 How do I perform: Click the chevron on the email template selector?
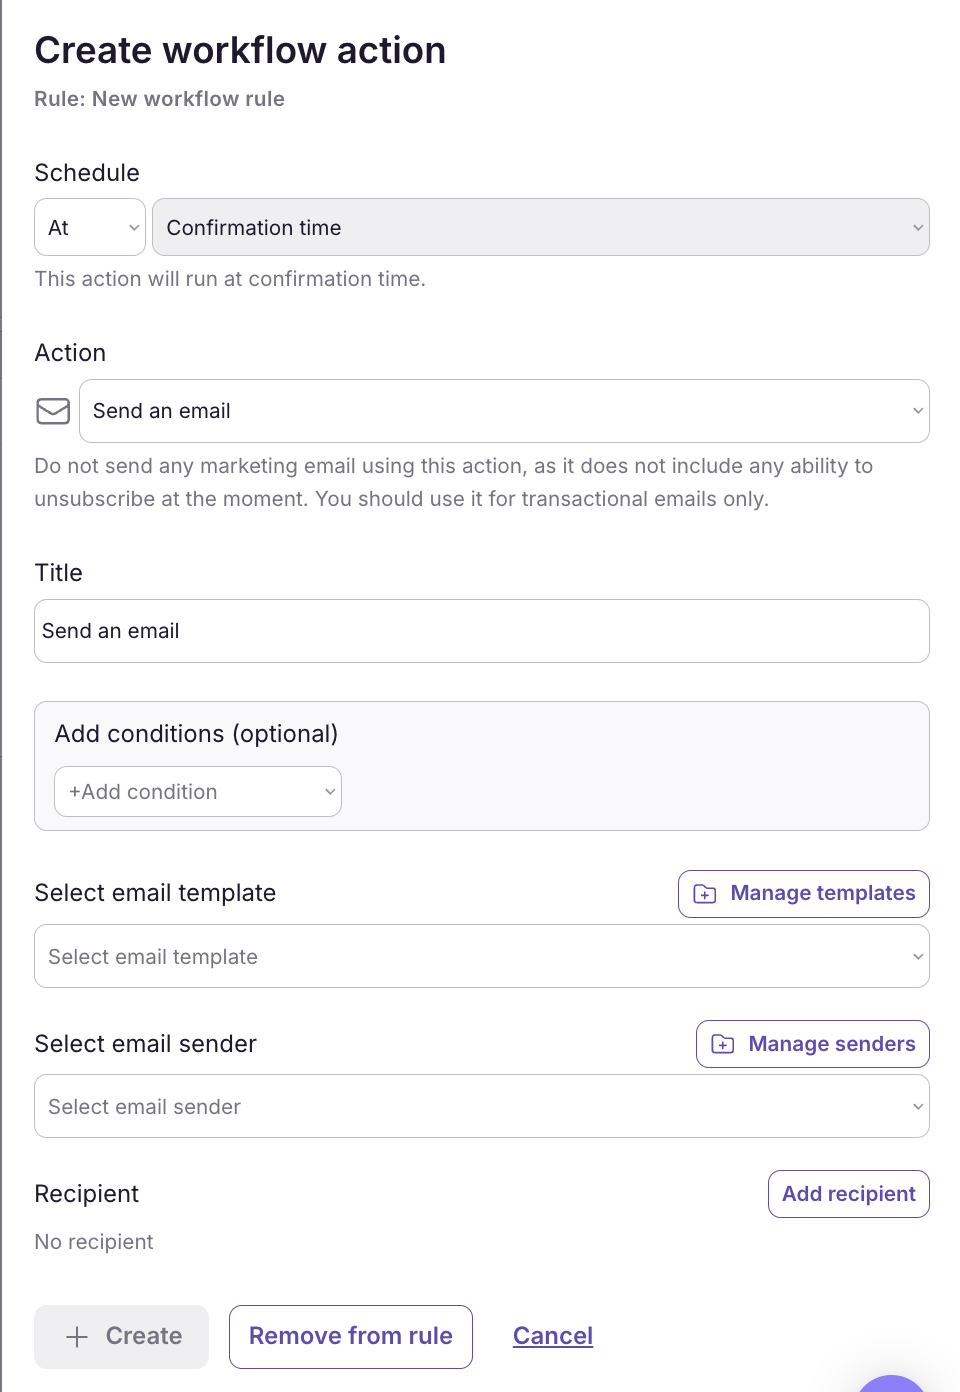pyautogui.click(x=916, y=956)
